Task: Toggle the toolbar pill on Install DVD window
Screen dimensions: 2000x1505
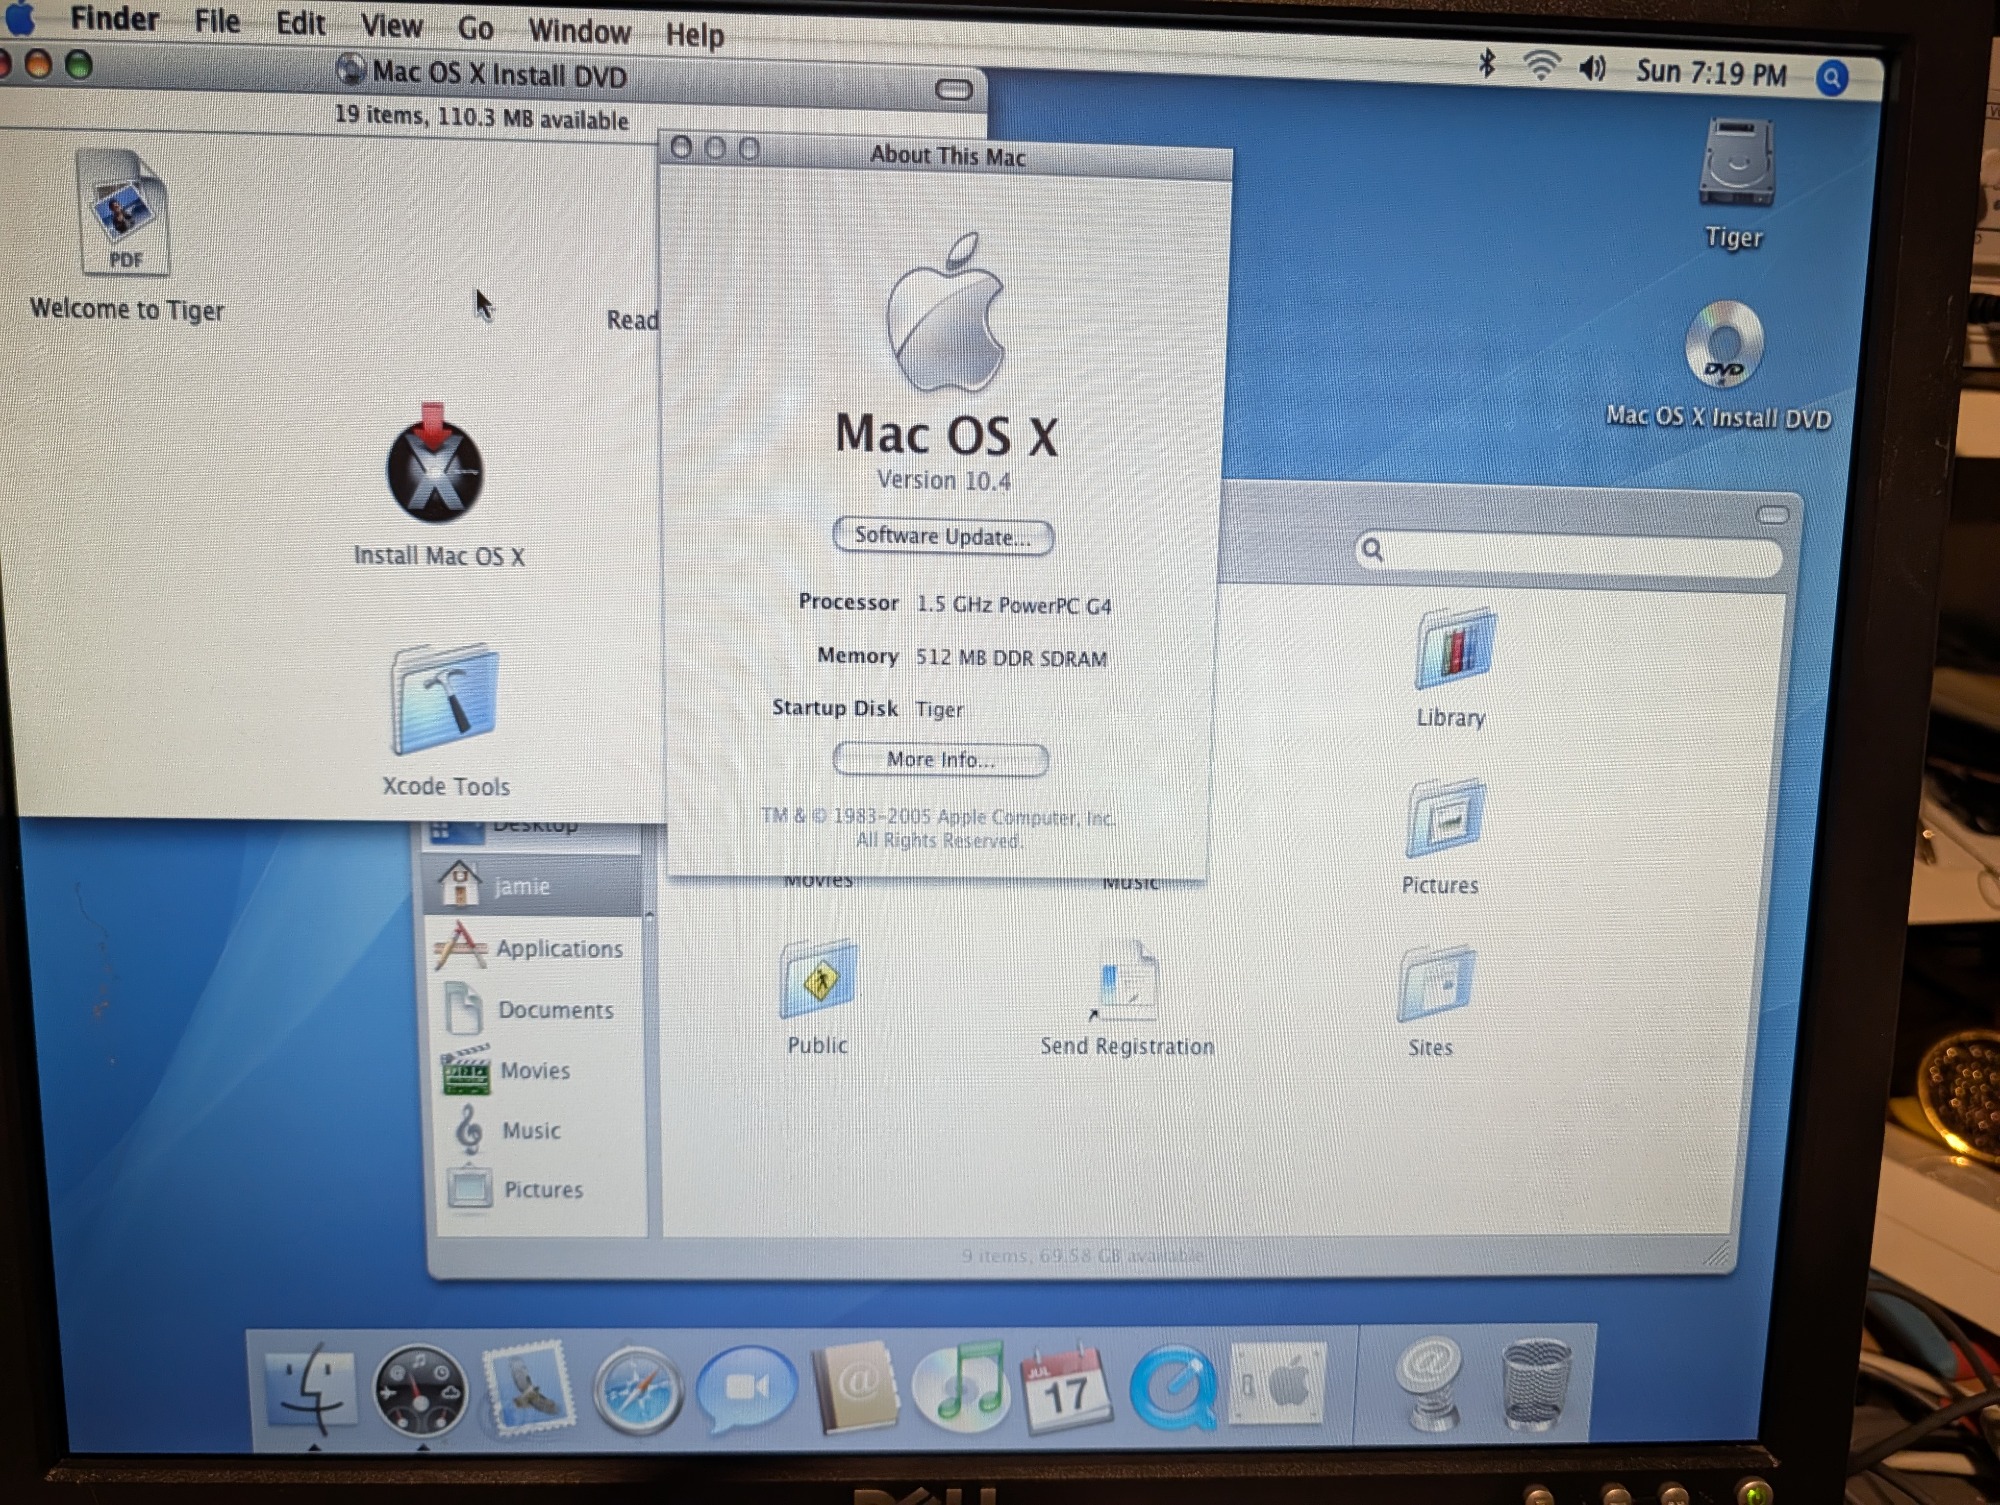Action: click(x=953, y=90)
